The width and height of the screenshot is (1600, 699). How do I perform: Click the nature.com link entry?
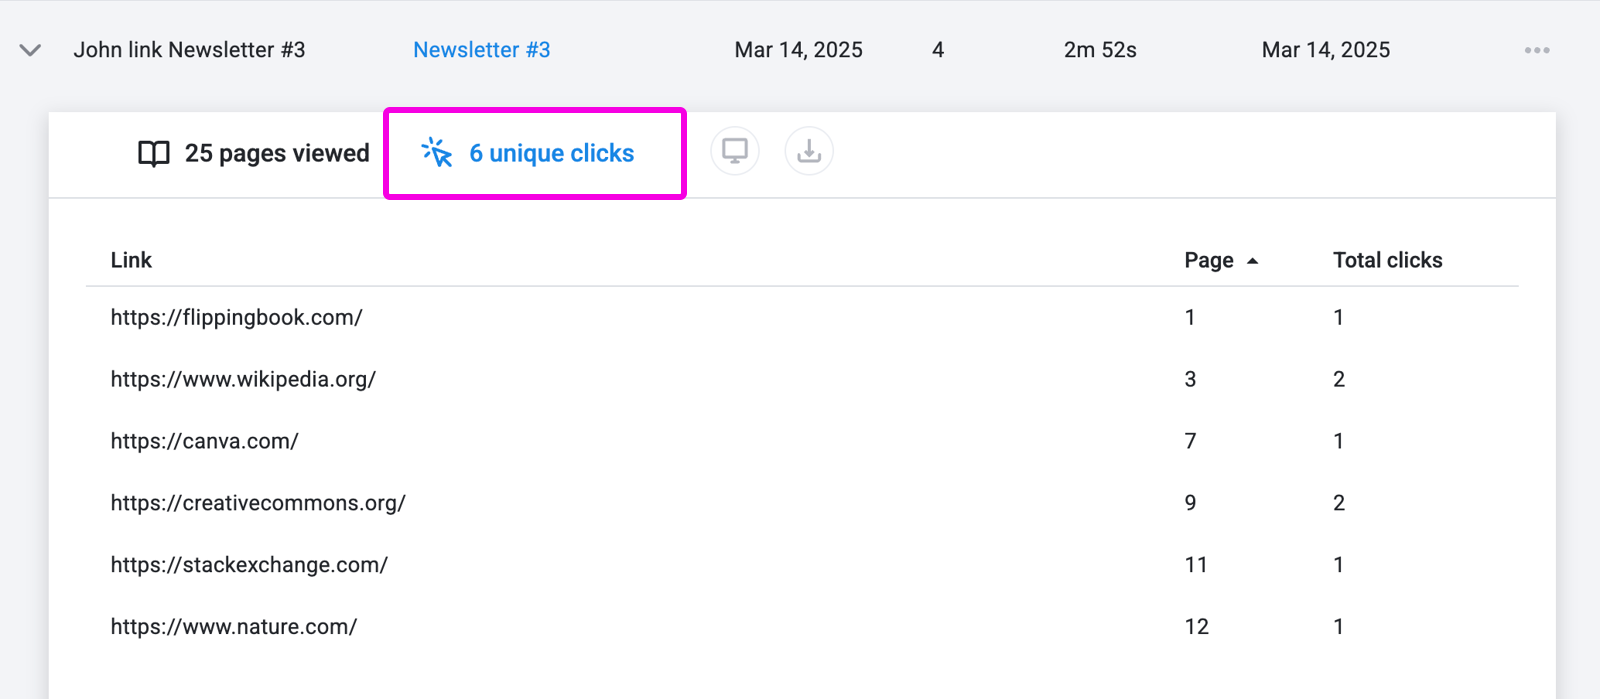[x=233, y=627]
